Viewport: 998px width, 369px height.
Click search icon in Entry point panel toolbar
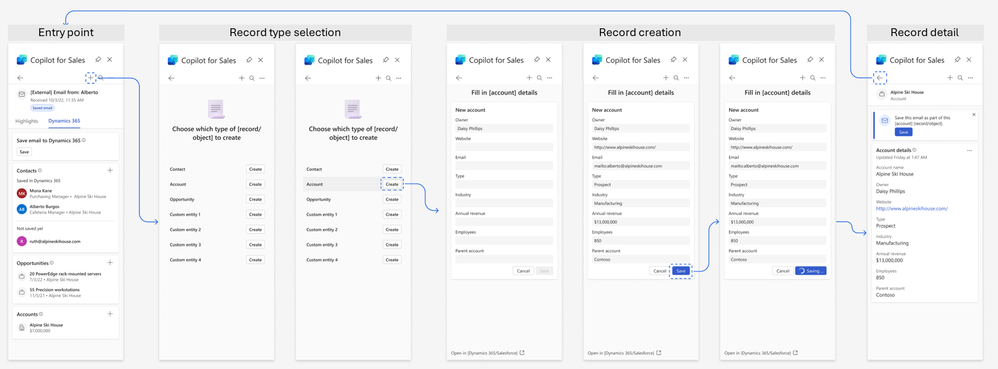click(x=101, y=78)
